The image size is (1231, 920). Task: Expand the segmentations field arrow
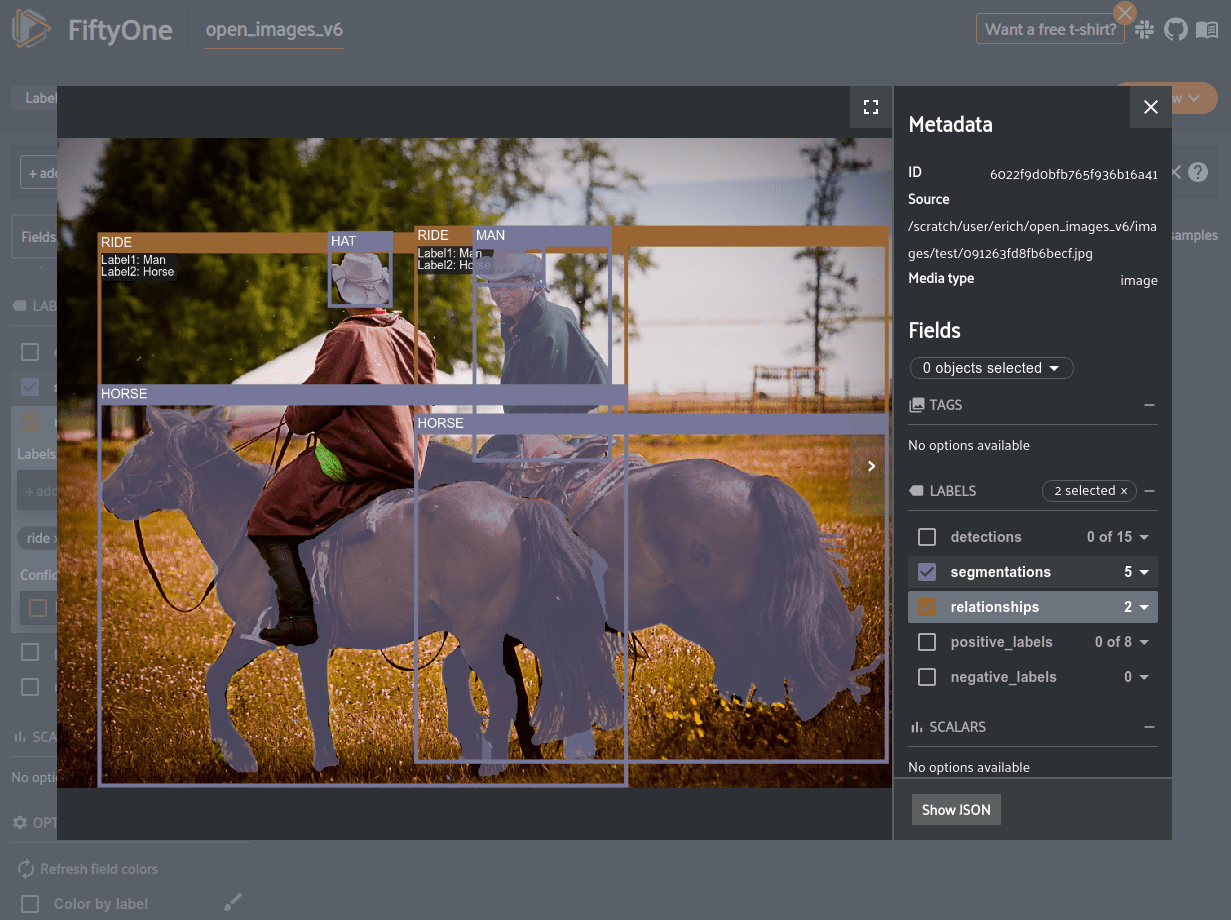point(1144,572)
